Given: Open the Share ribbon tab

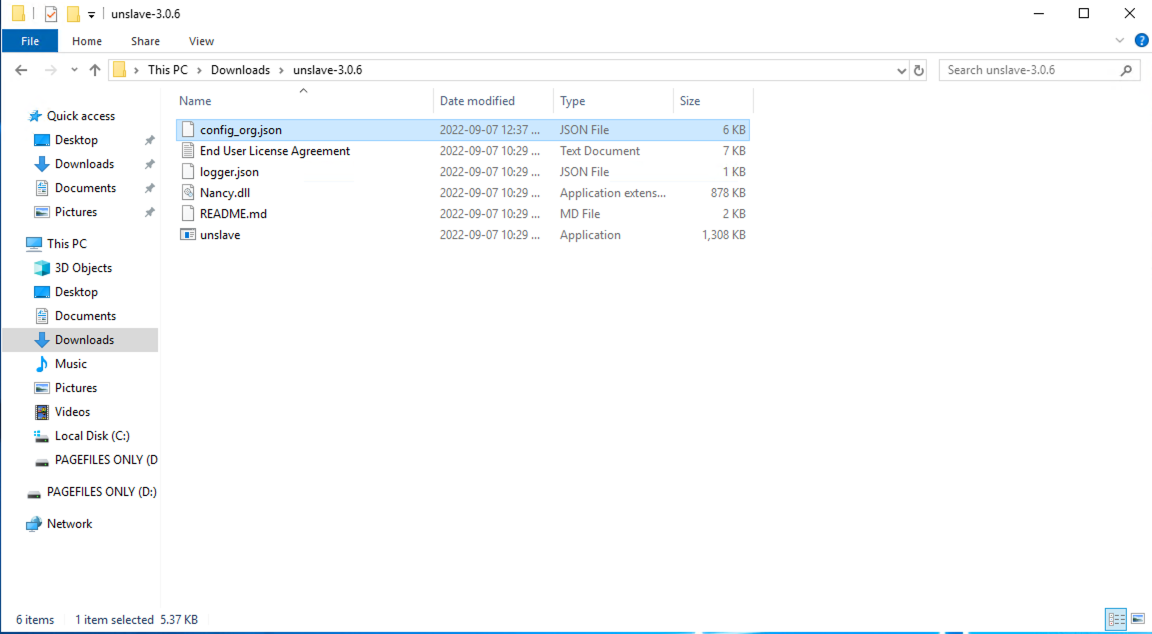Looking at the screenshot, I should [145, 41].
